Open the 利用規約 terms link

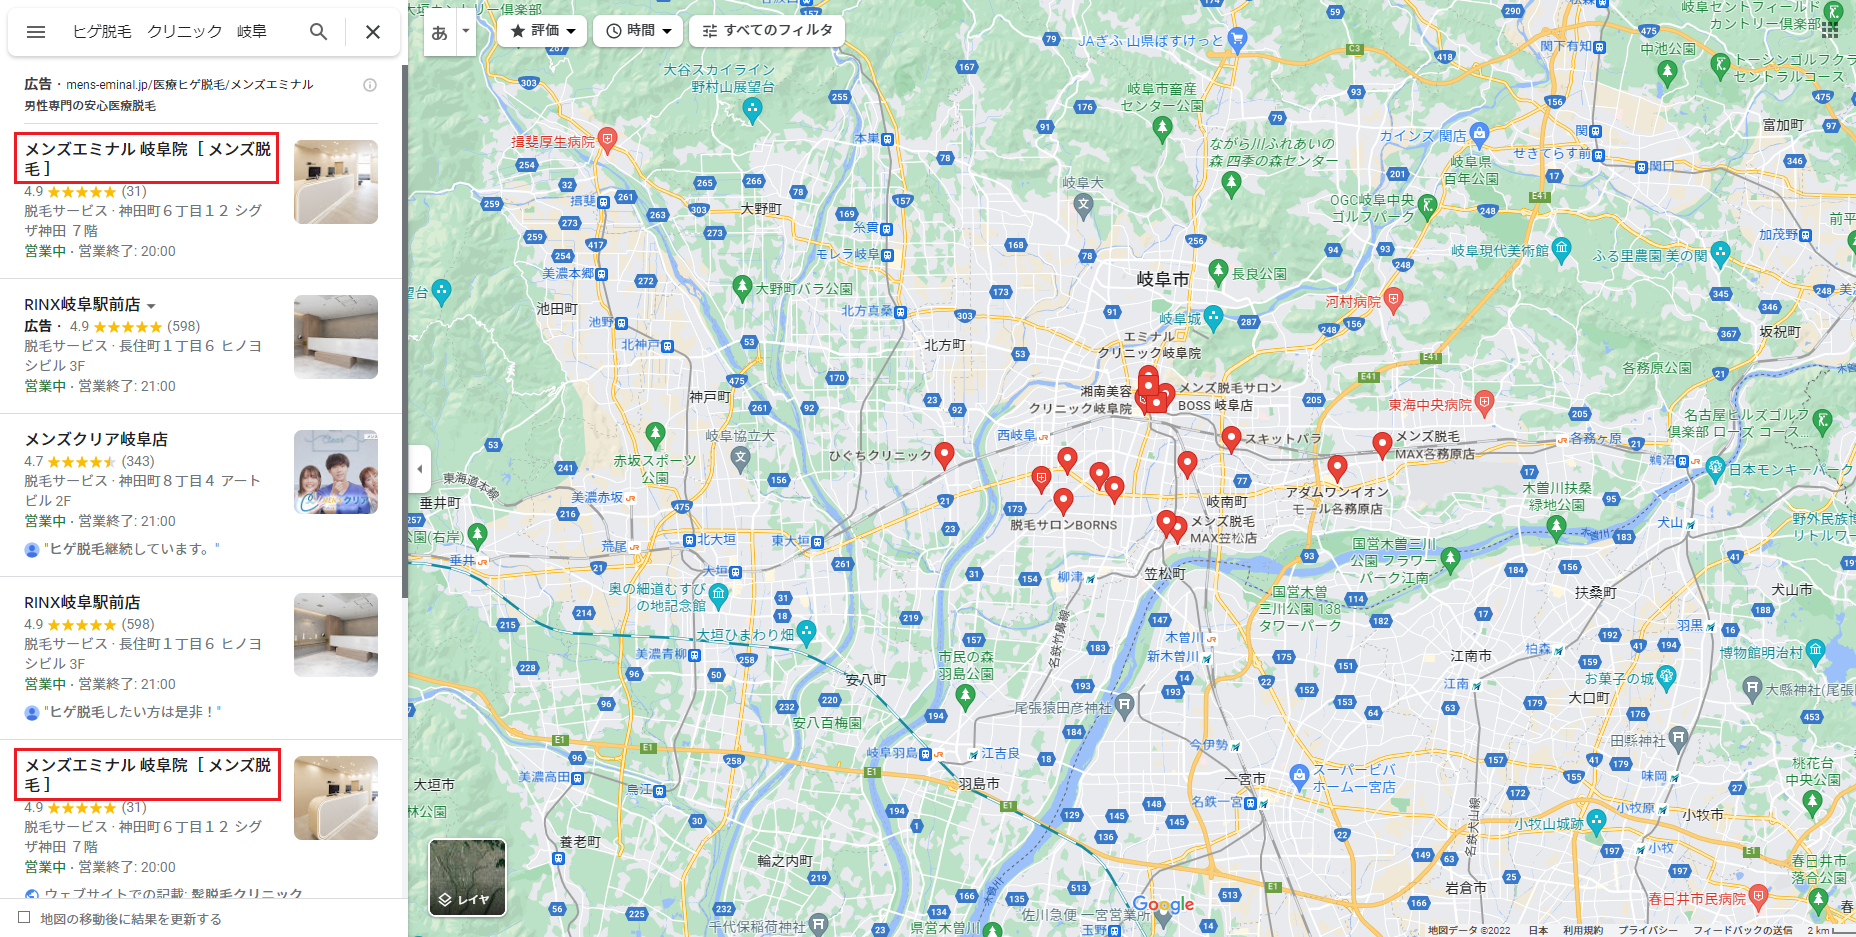1583,930
